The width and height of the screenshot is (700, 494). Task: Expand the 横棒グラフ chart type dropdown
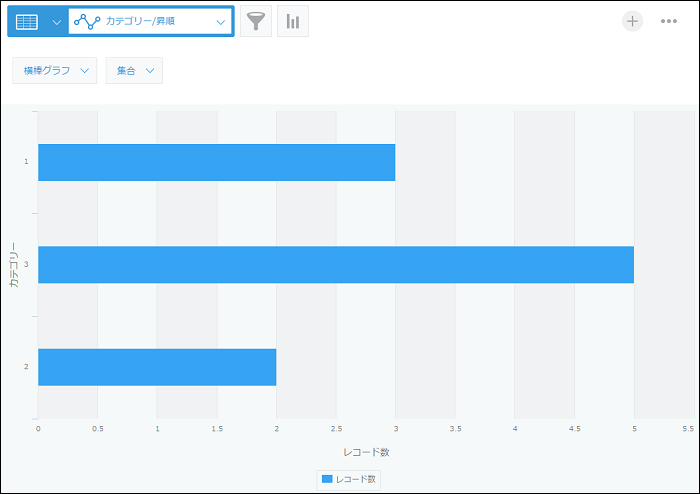pos(55,70)
